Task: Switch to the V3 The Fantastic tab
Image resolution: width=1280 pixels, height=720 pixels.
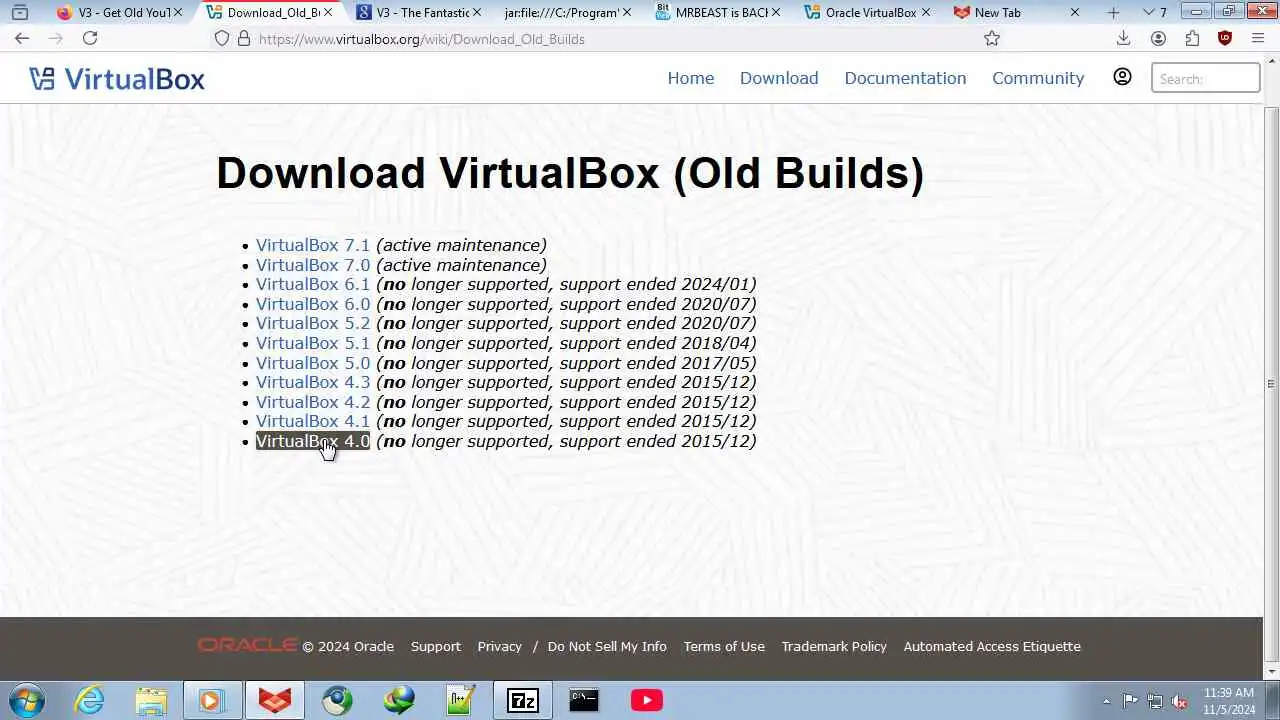Action: click(420, 12)
